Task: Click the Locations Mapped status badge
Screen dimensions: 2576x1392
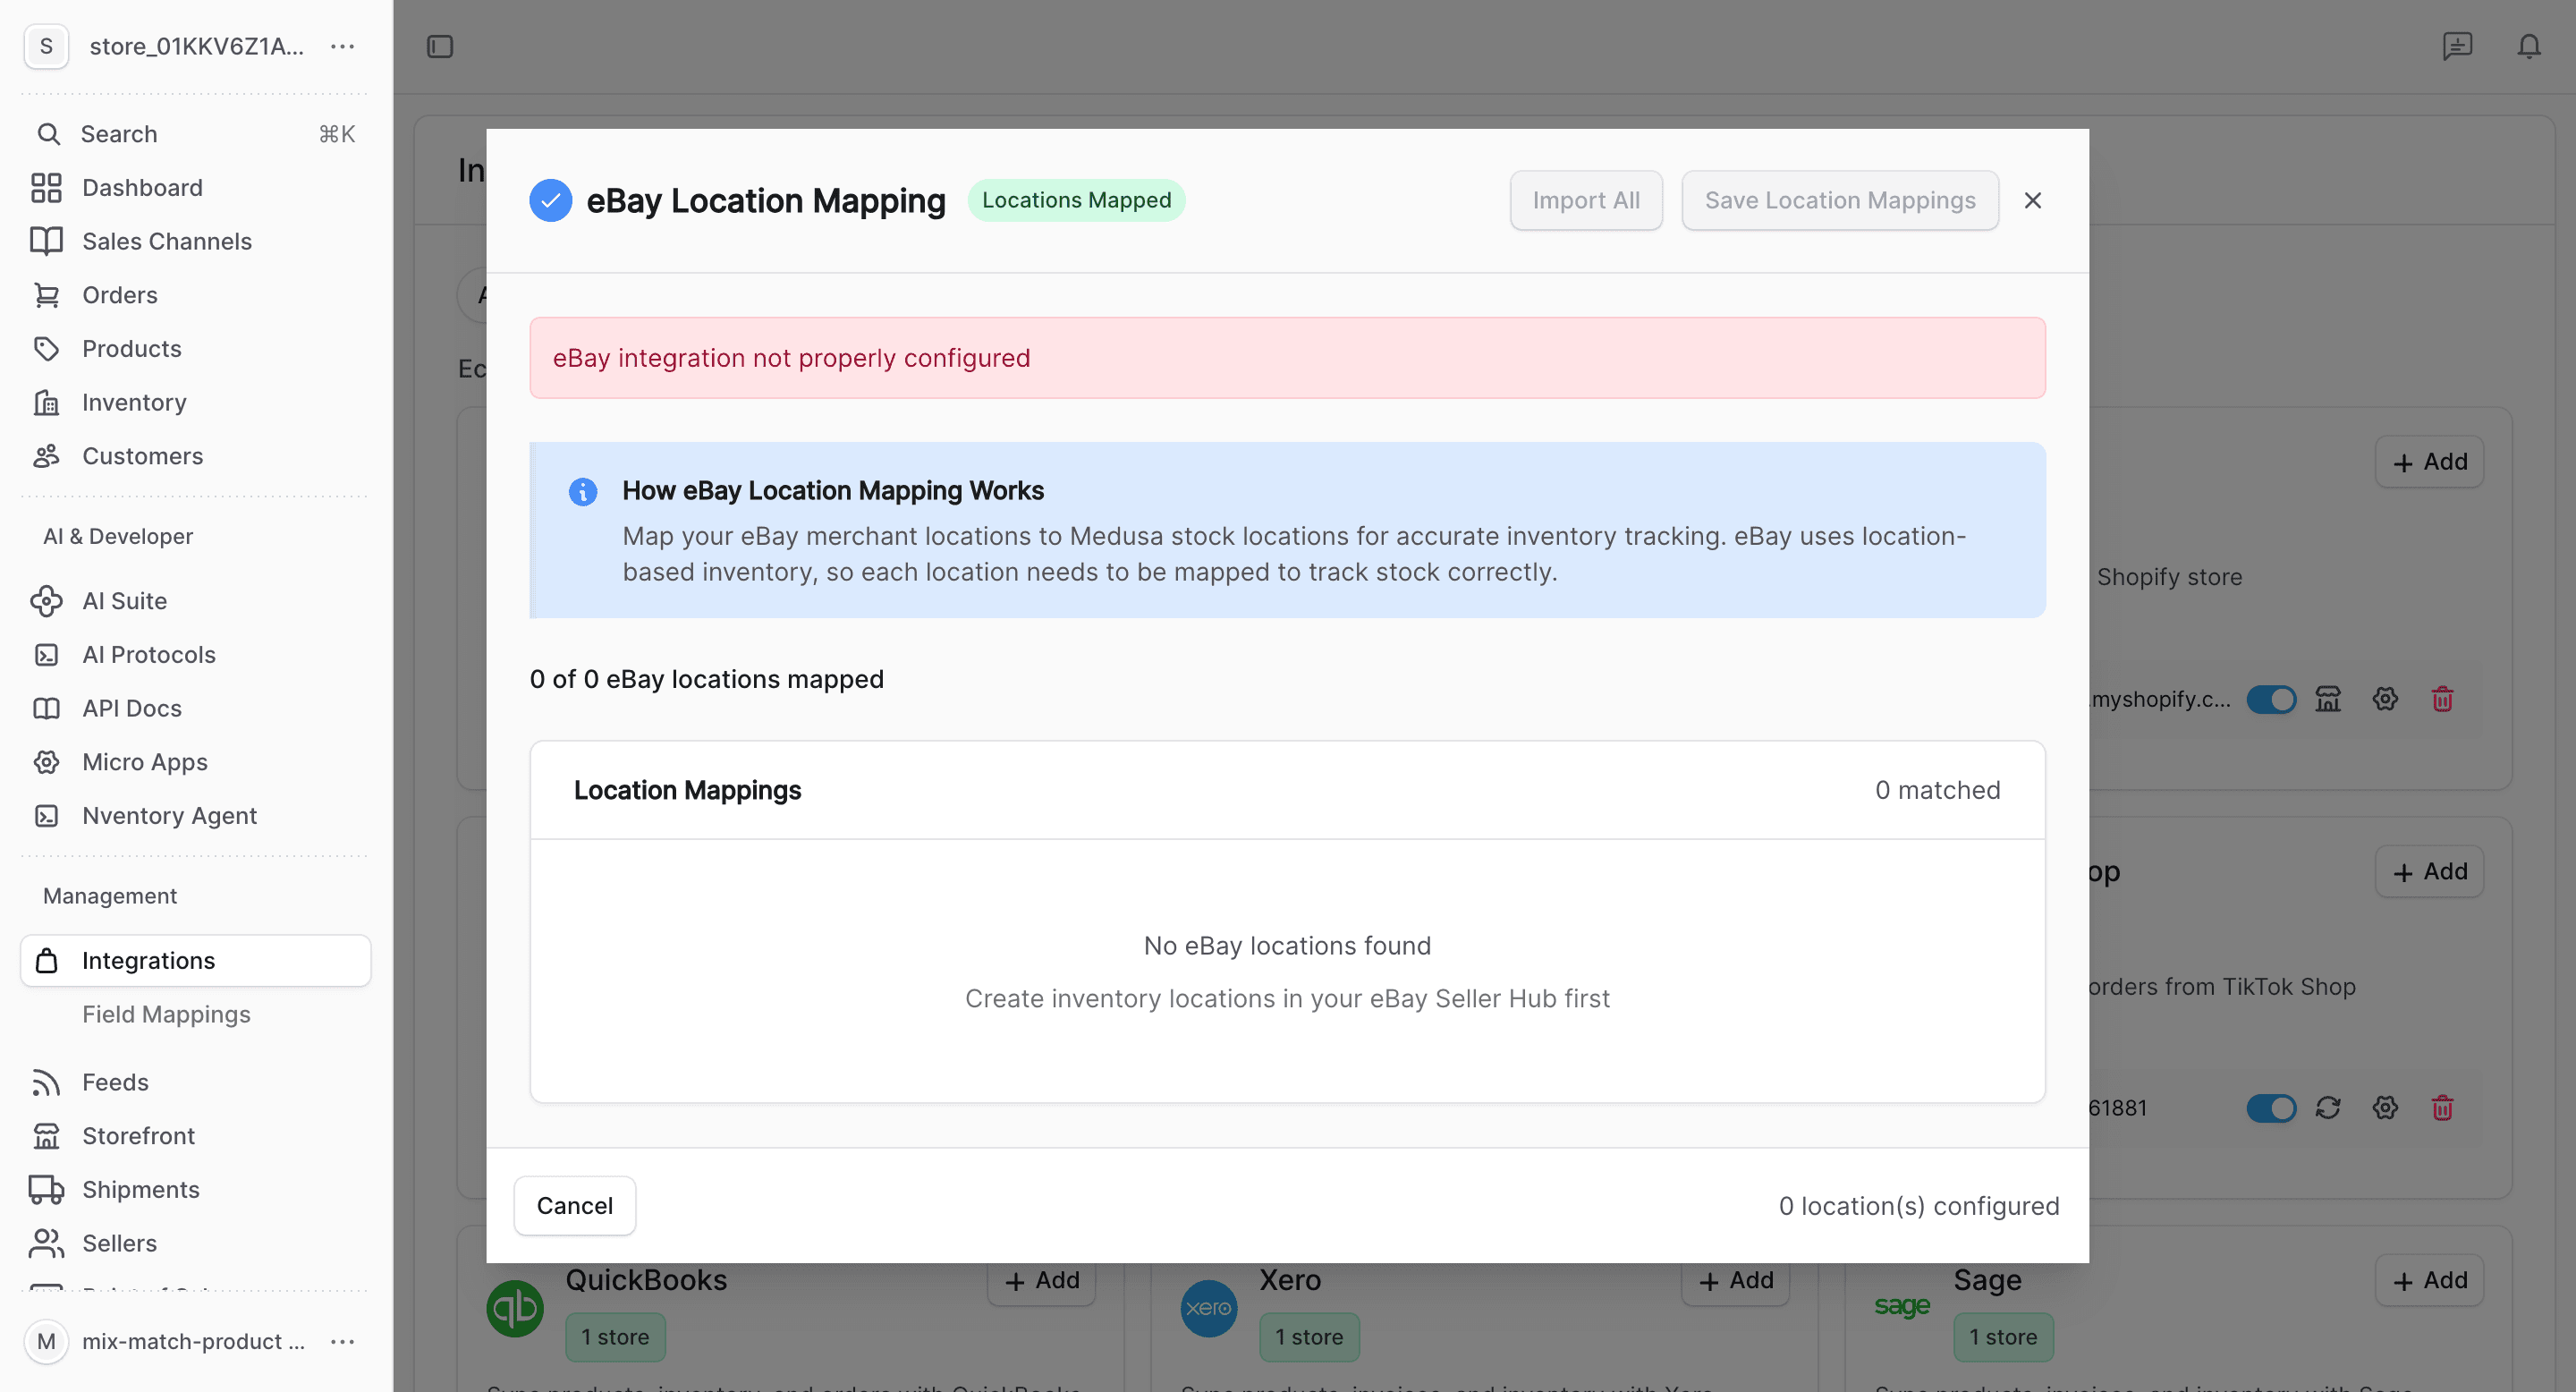Action: [1076, 200]
